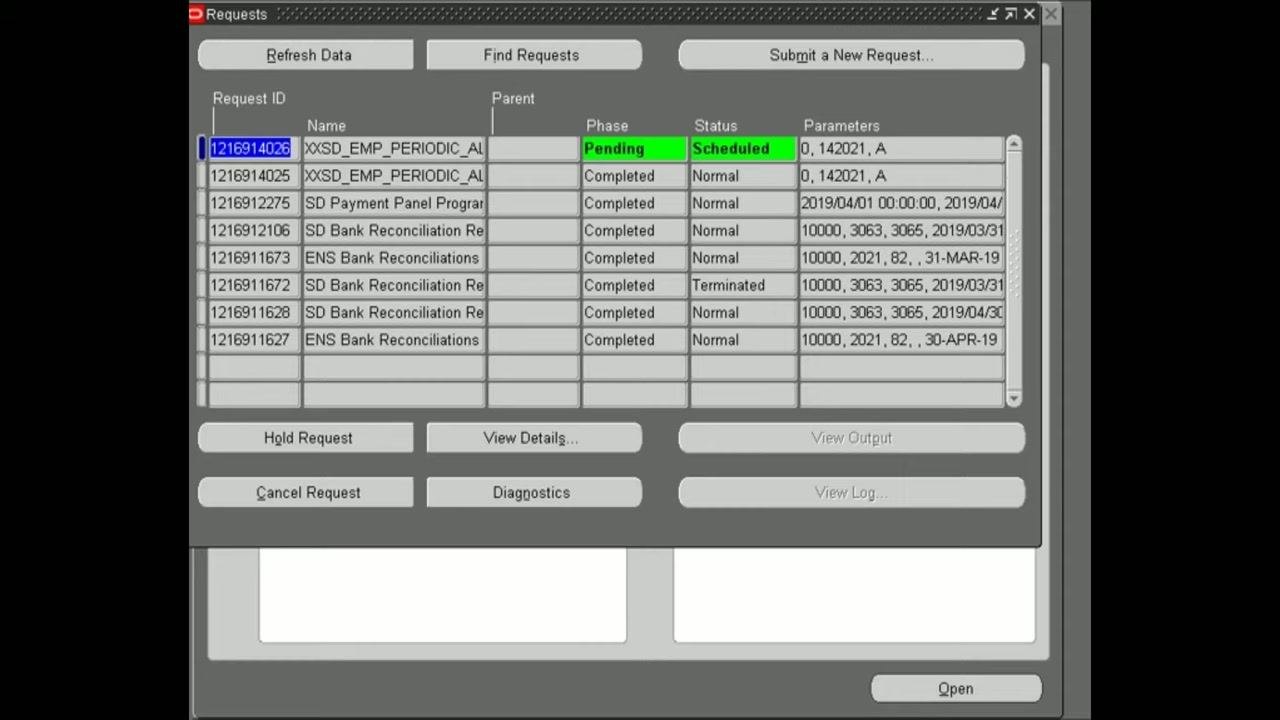Click parameters cell ending 30-APR-19
The width and height of the screenshot is (1280, 720).
(x=901, y=340)
